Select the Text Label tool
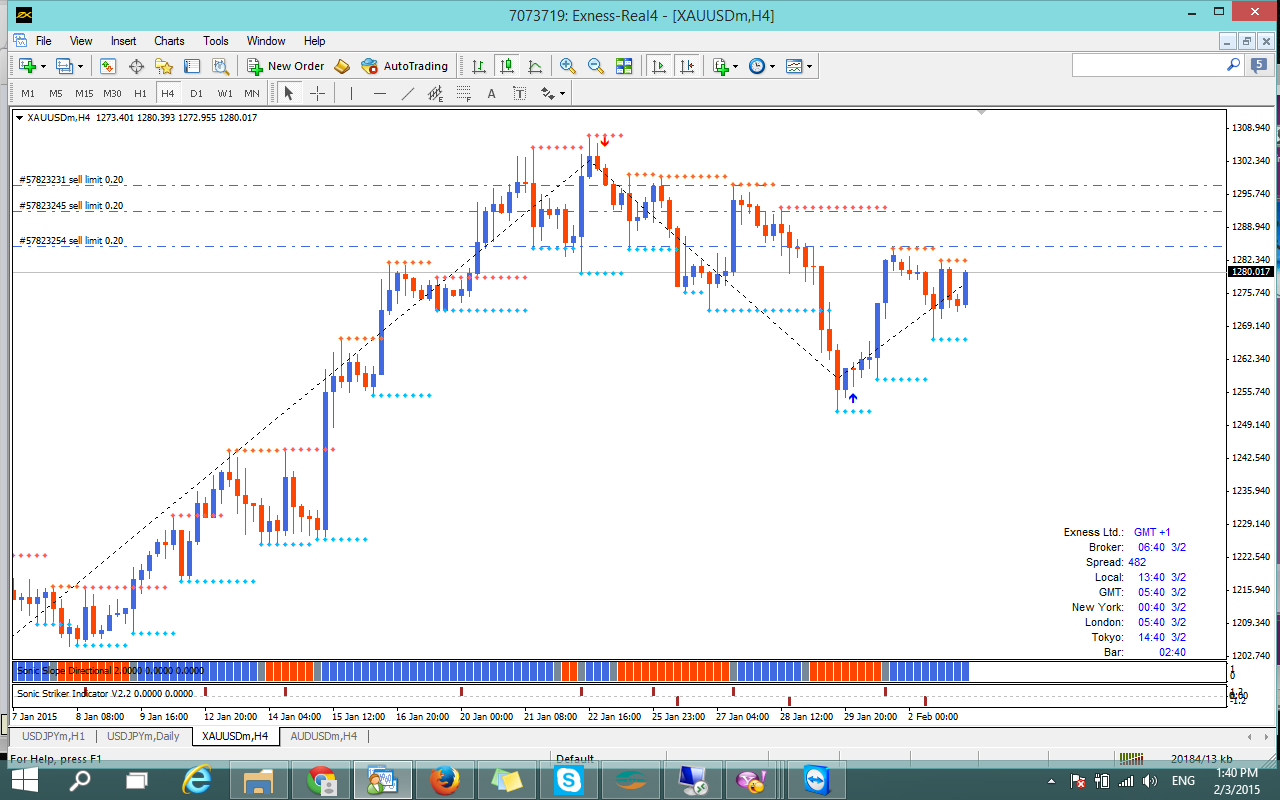 519,93
